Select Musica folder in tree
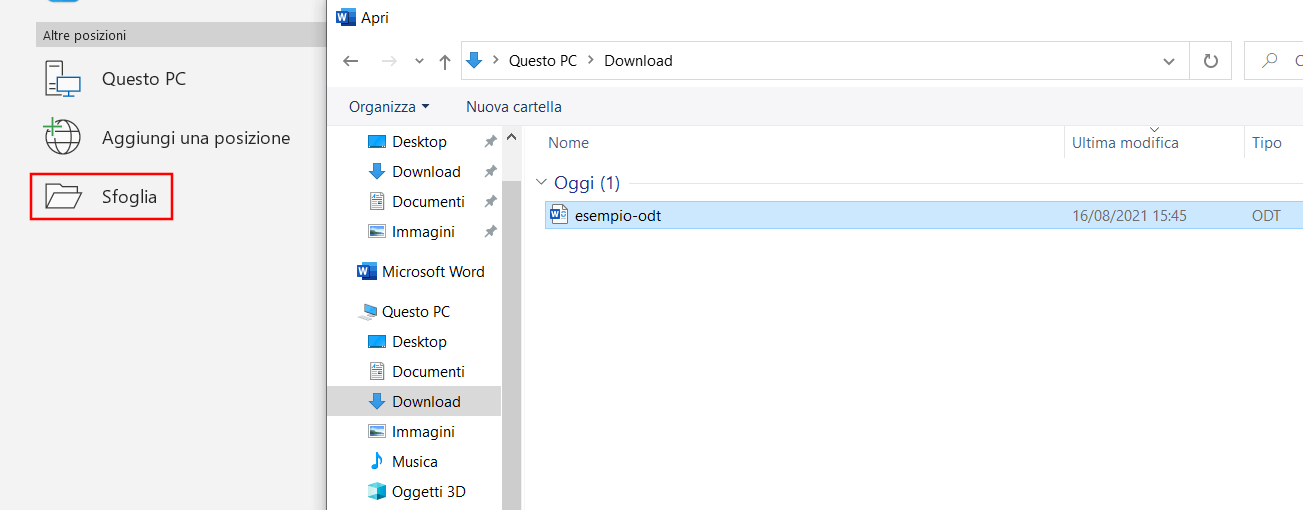The image size is (1303, 510). point(414,462)
